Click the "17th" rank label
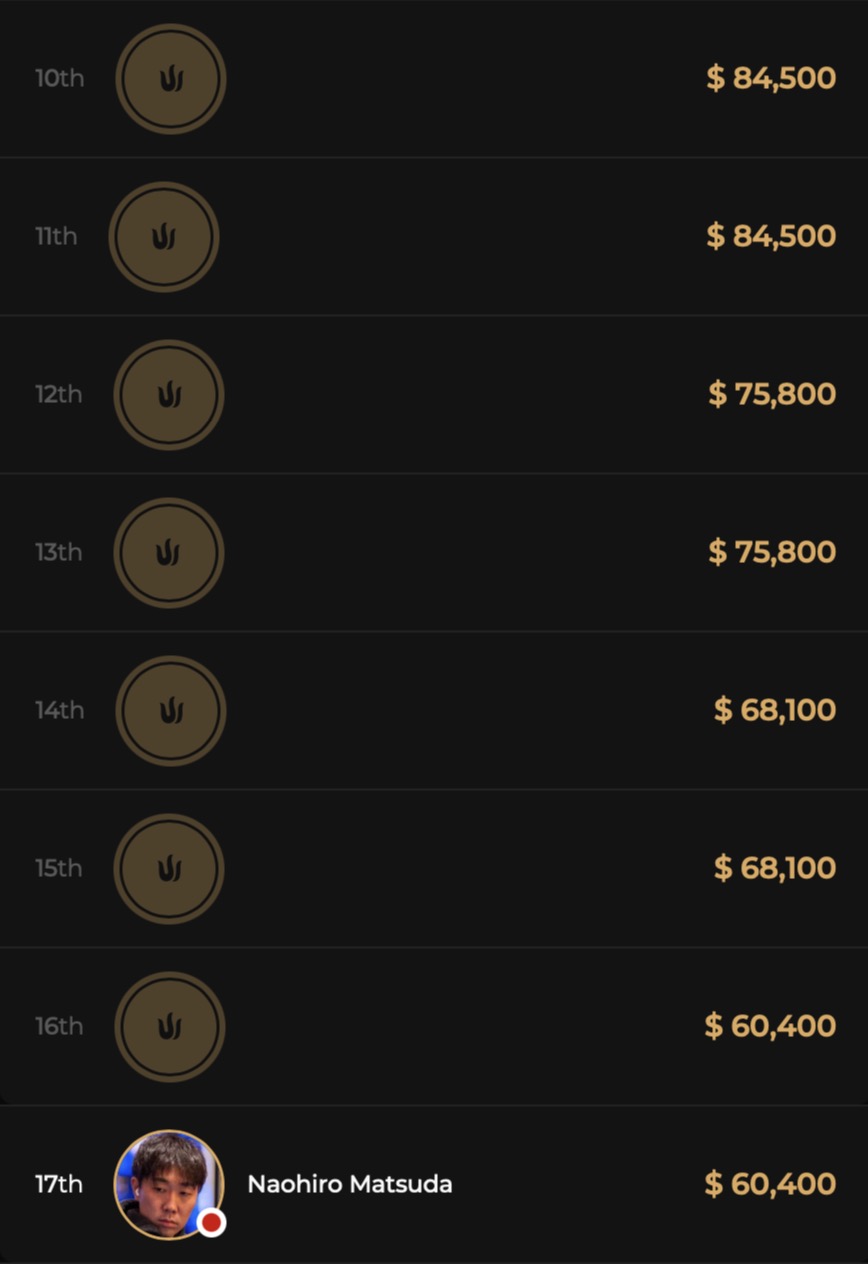 point(59,1185)
